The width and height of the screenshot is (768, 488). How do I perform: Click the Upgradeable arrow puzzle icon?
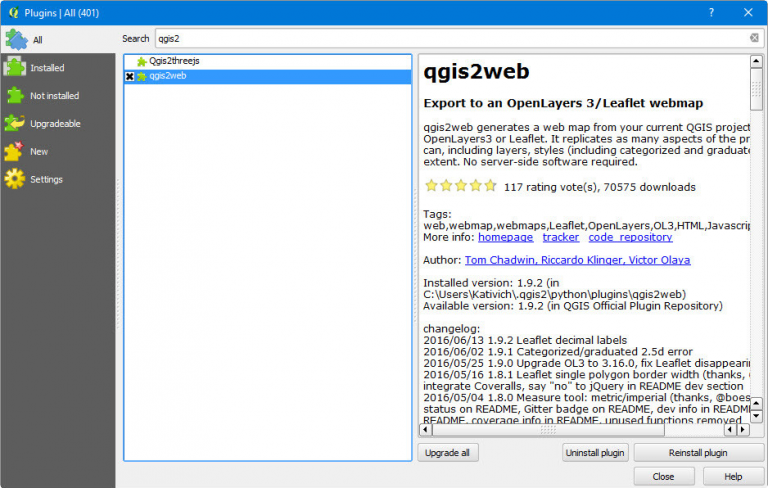coord(14,123)
